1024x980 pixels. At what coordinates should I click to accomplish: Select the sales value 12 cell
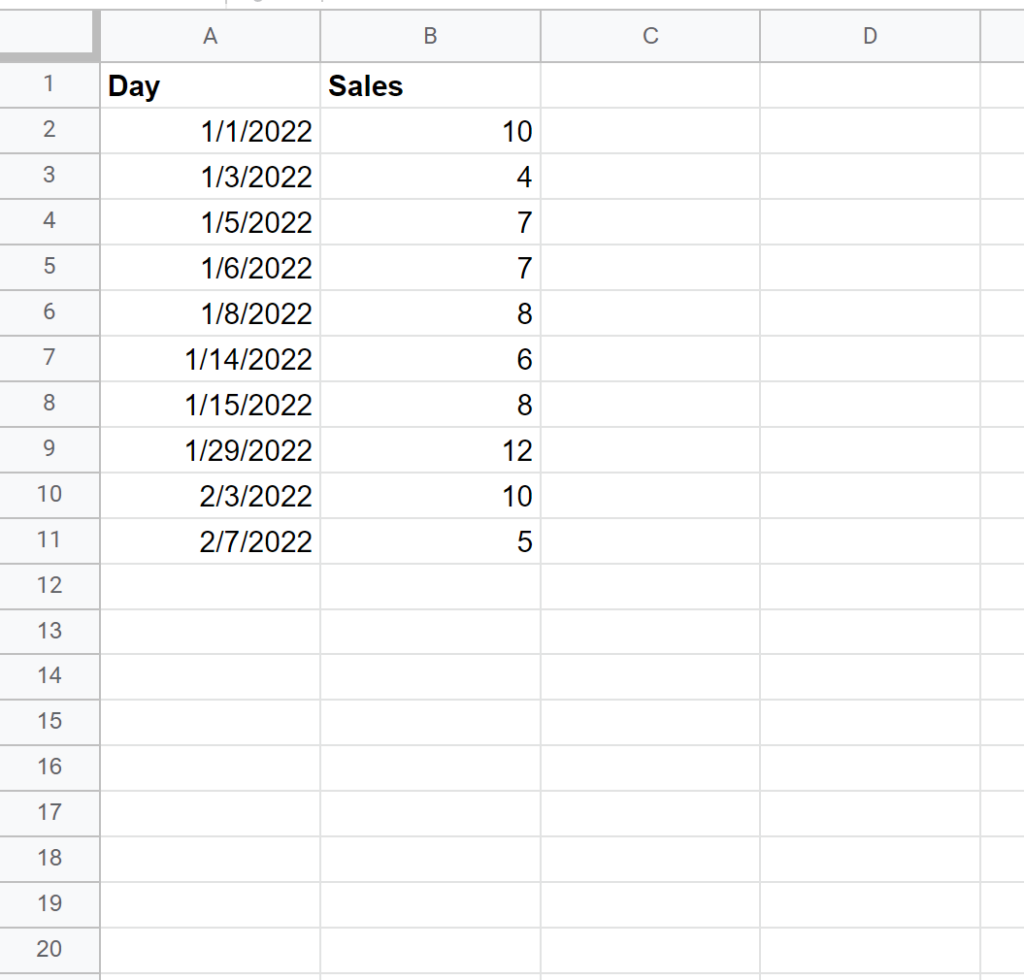430,450
